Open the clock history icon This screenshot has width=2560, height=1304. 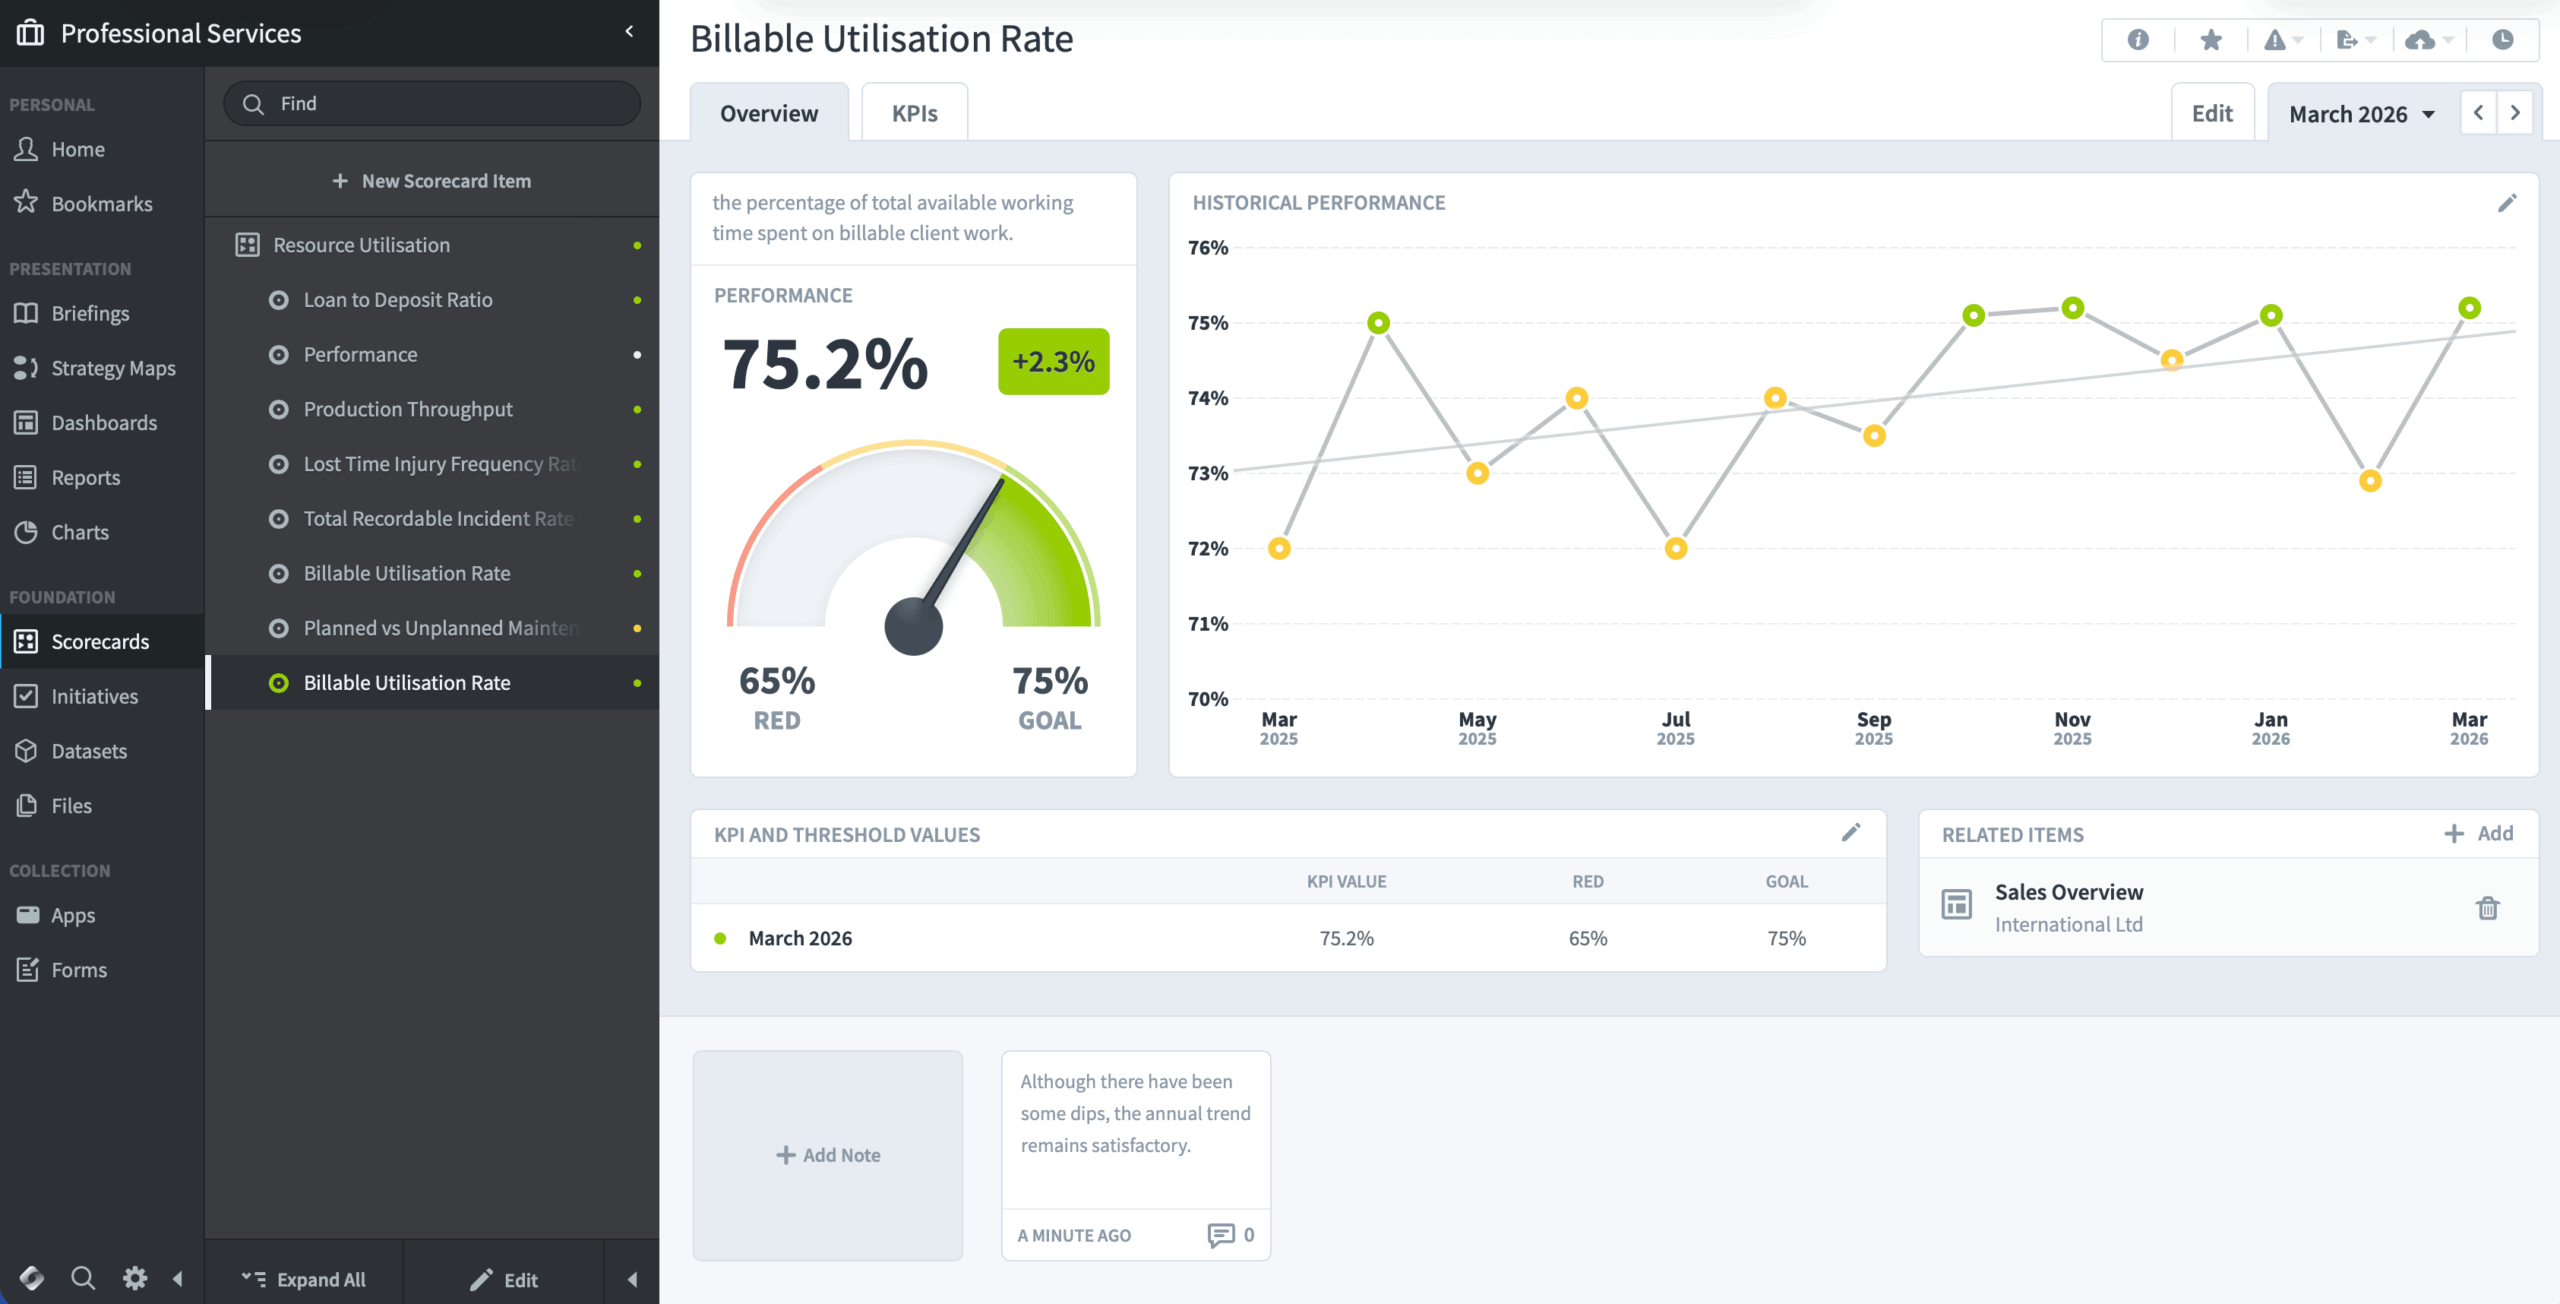2503,39
